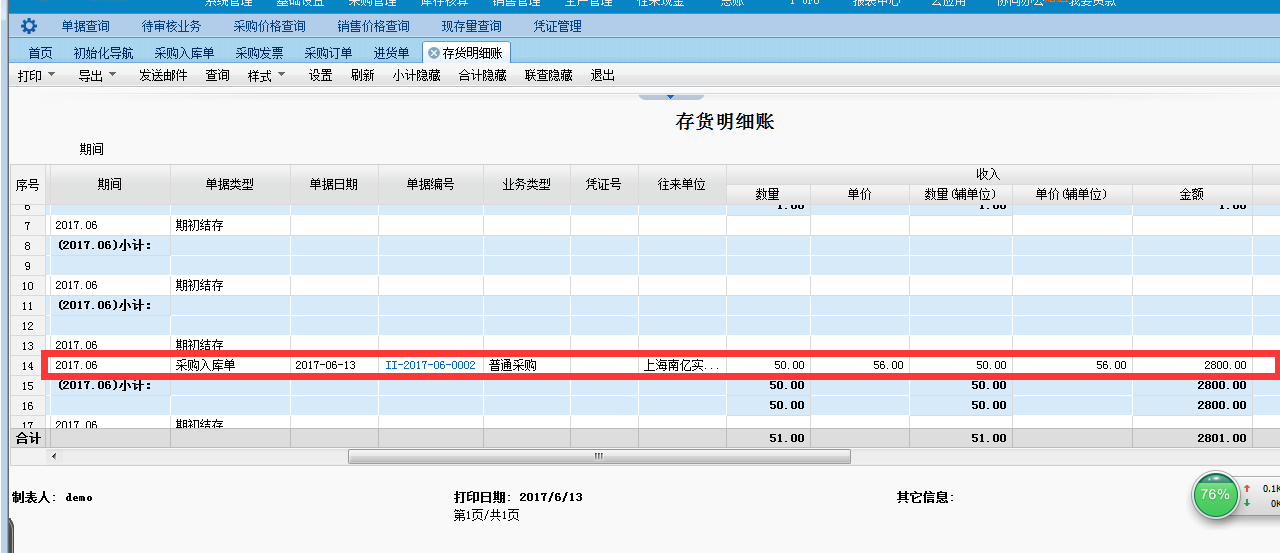
Task: Toggle 合计隐藏 to hide totals
Action: coord(483,76)
